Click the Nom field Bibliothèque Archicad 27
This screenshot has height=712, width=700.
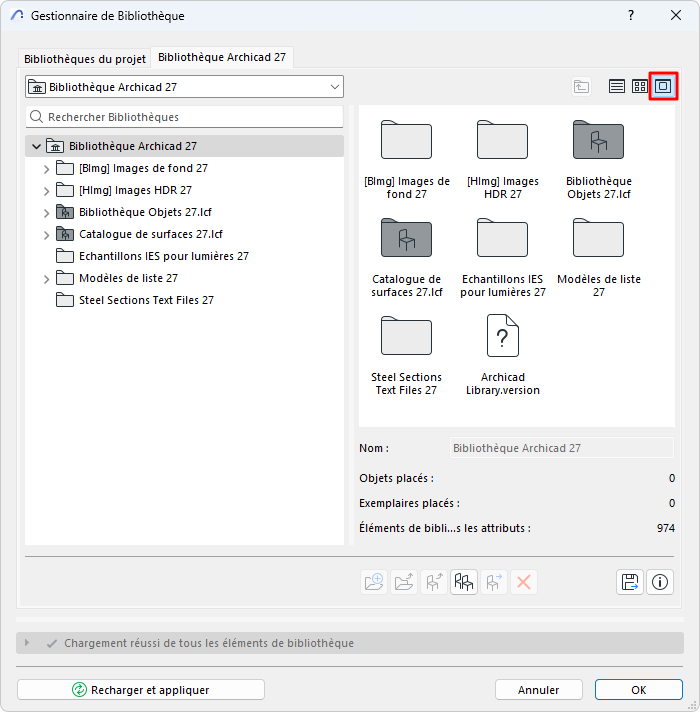click(562, 448)
